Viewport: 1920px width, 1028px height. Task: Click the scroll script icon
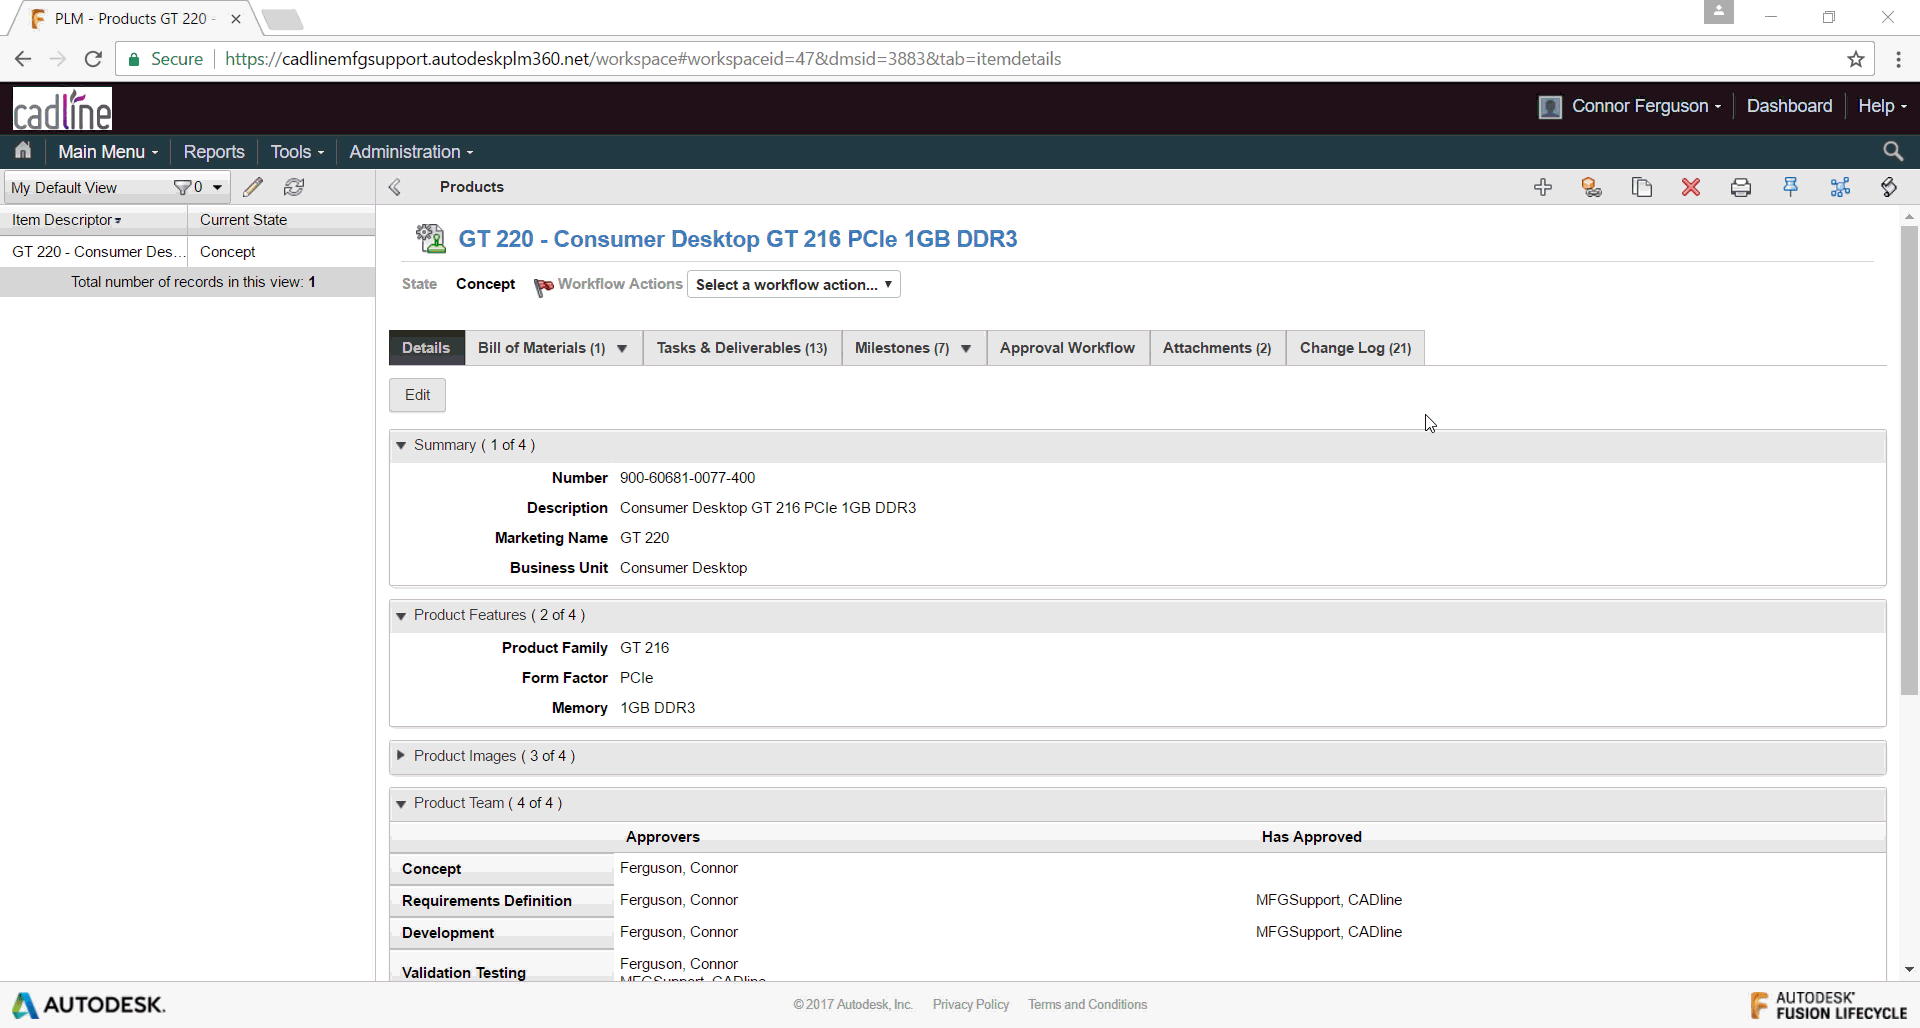coord(1889,187)
